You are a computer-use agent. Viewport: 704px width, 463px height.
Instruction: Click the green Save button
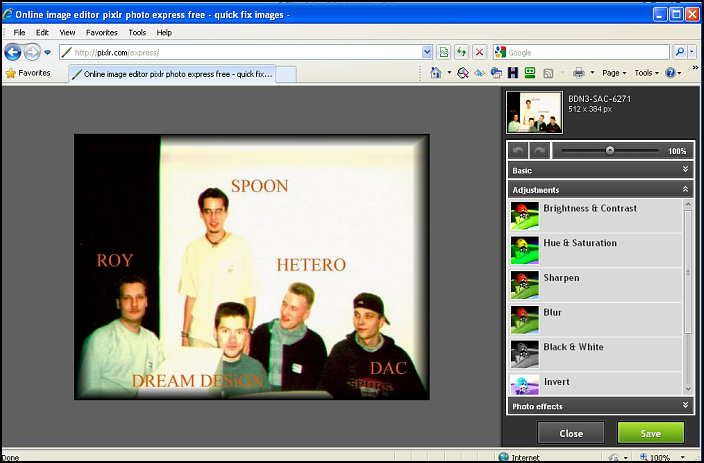pos(650,433)
